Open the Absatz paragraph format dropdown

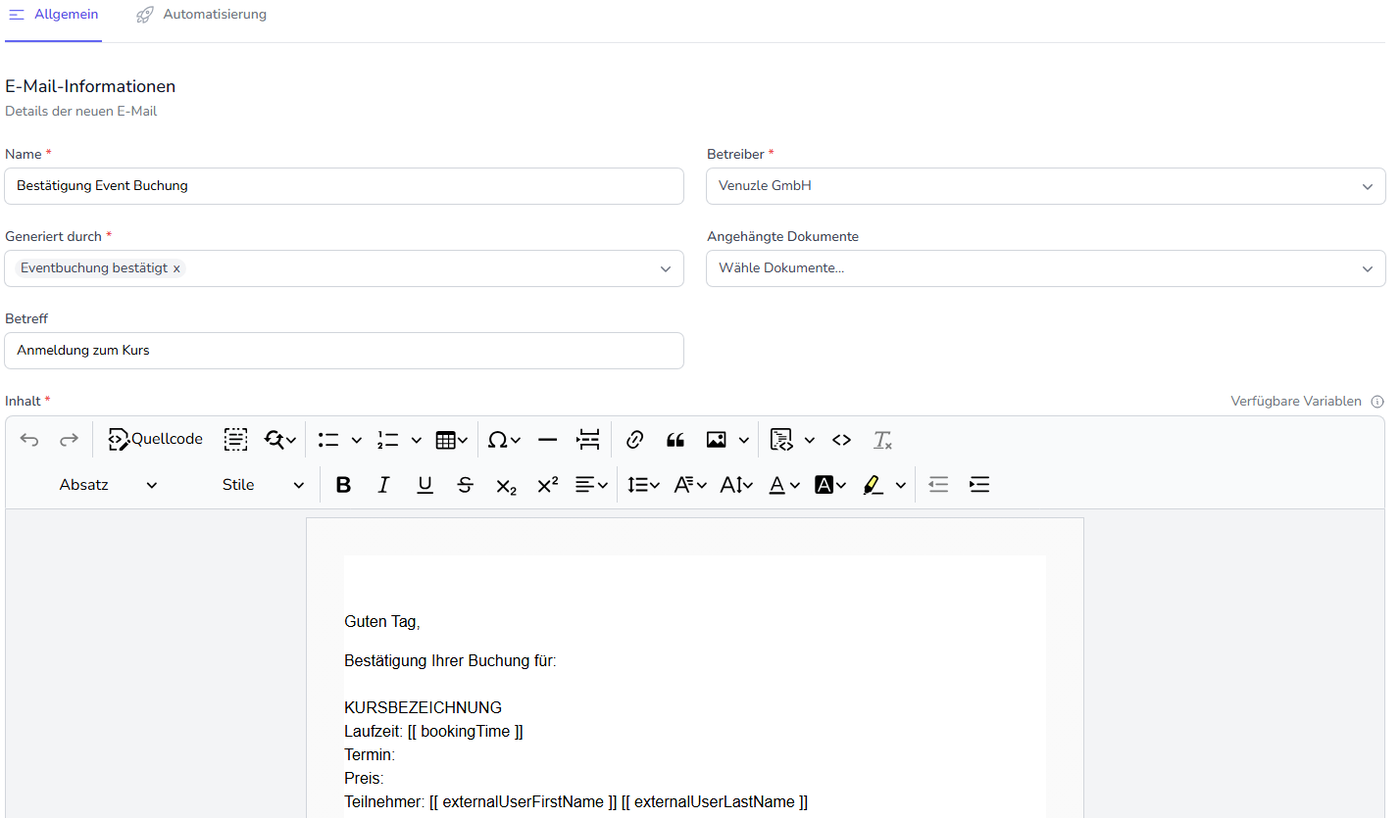pyautogui.click(x=108, y=485)
